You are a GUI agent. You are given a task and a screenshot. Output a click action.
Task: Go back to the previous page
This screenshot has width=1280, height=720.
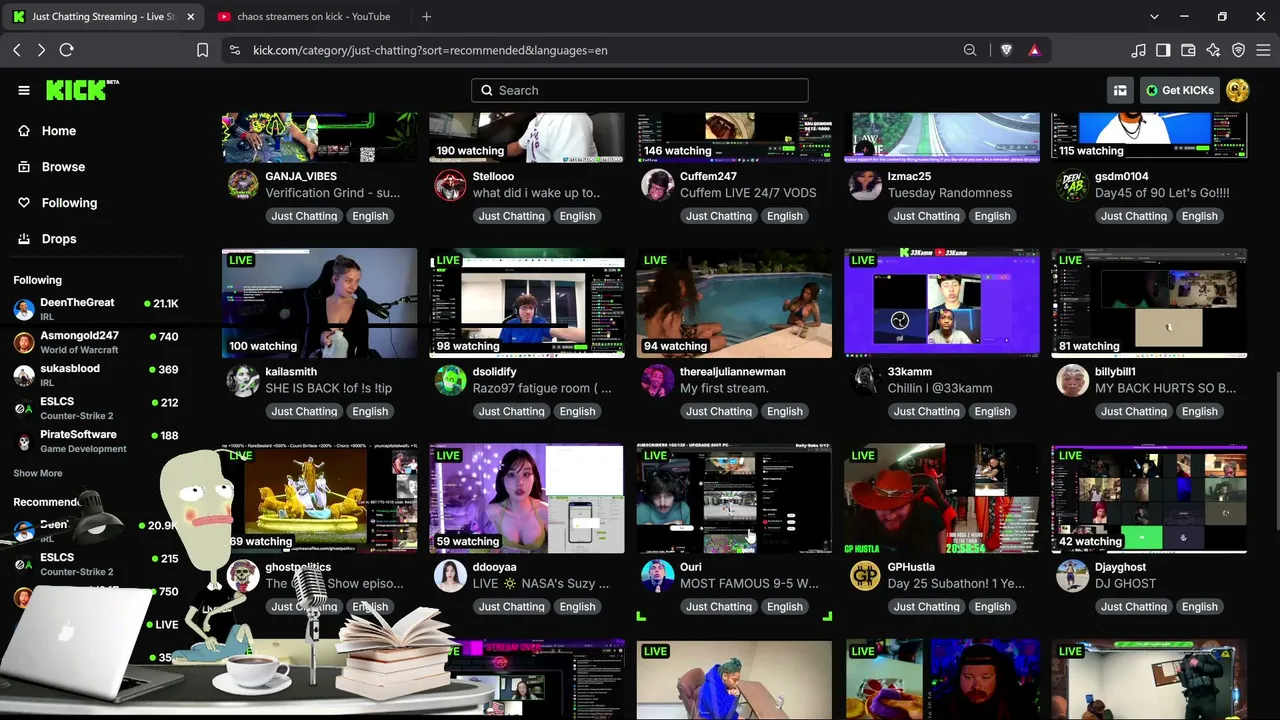[17, 50]
